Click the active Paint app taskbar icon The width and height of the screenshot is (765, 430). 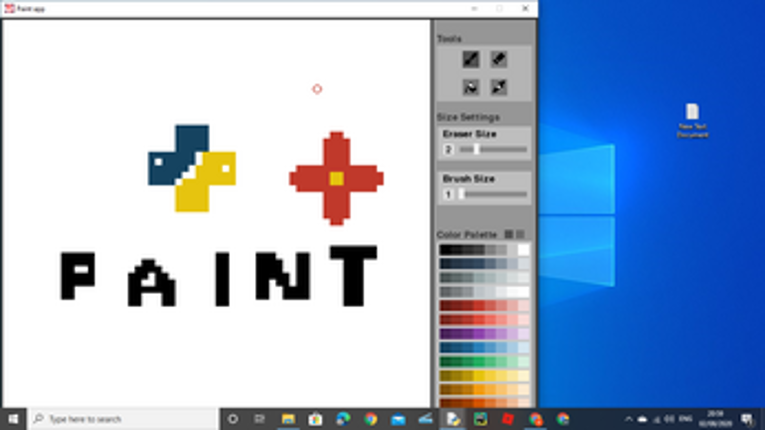click(x=453, y=419)
